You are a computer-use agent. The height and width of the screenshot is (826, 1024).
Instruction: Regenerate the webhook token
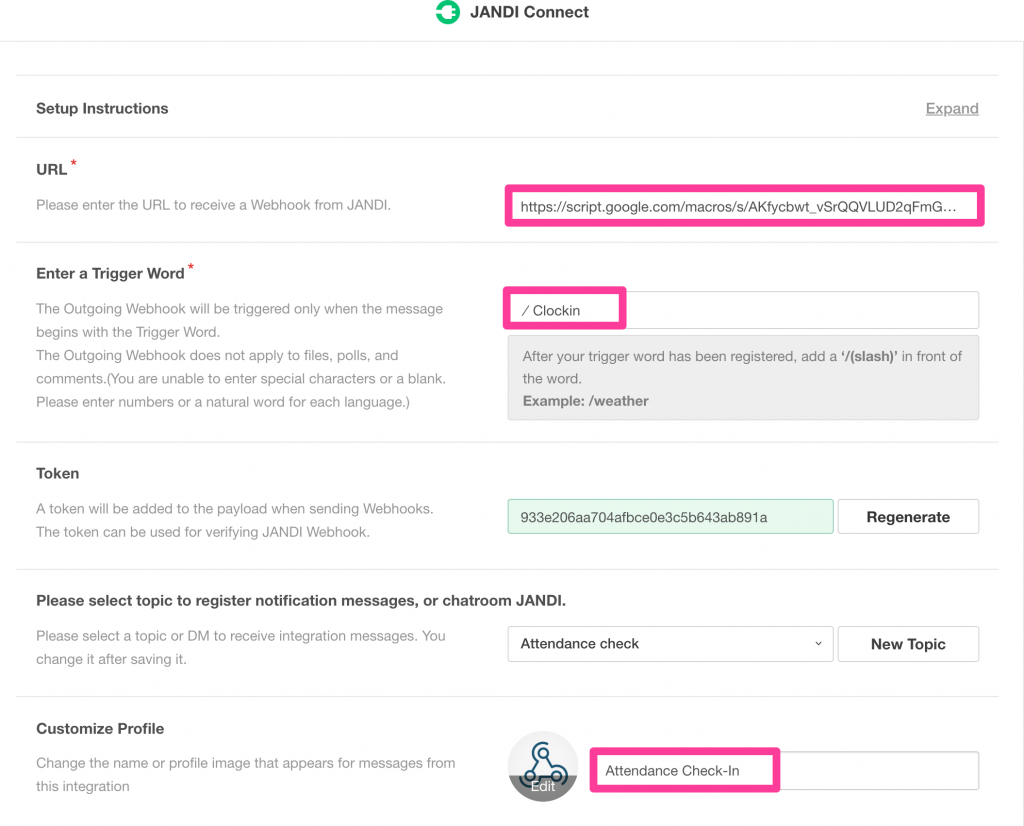pos(907,517)
